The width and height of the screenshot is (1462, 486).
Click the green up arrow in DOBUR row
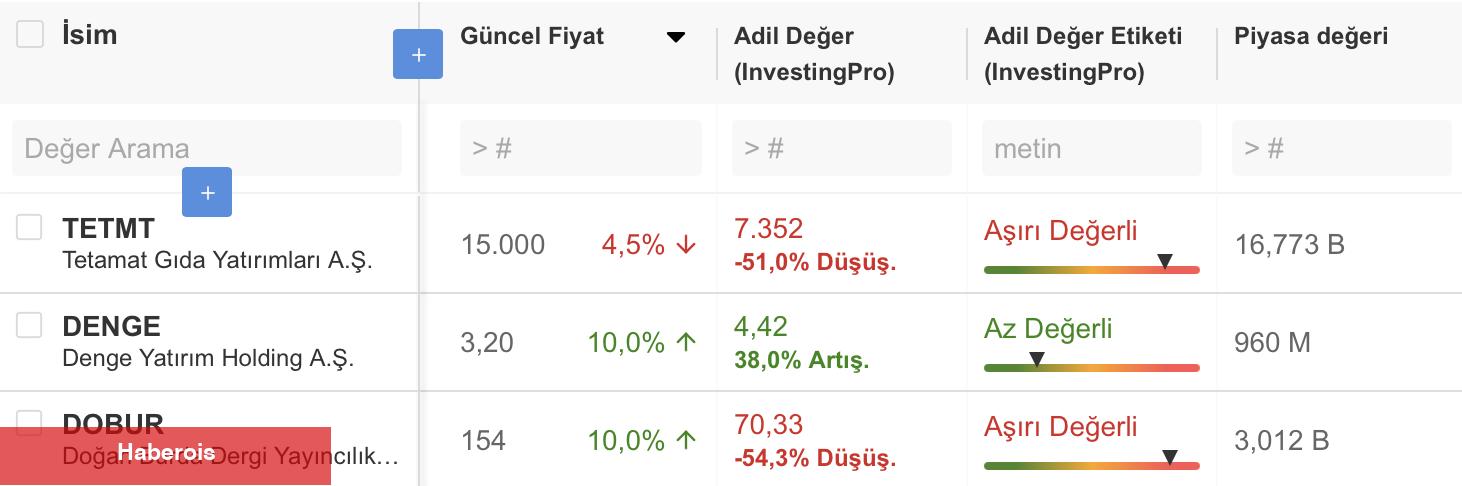[686, 441]
